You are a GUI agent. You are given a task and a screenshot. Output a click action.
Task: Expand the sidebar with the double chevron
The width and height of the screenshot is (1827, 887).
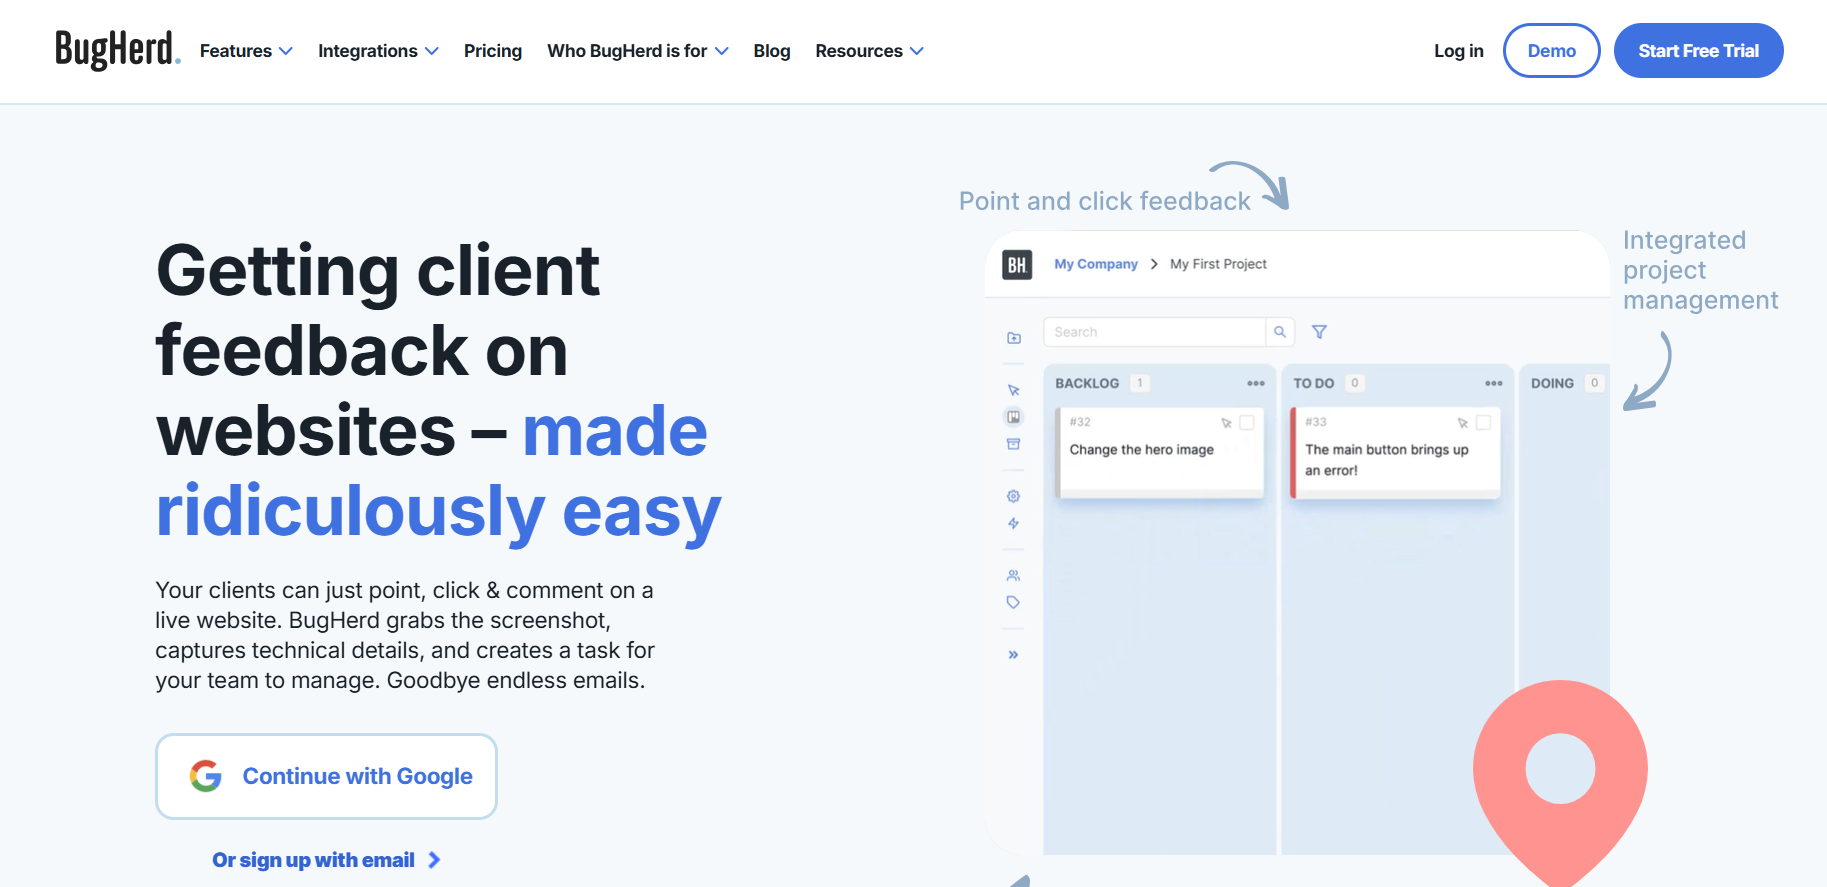(1014, 655)
